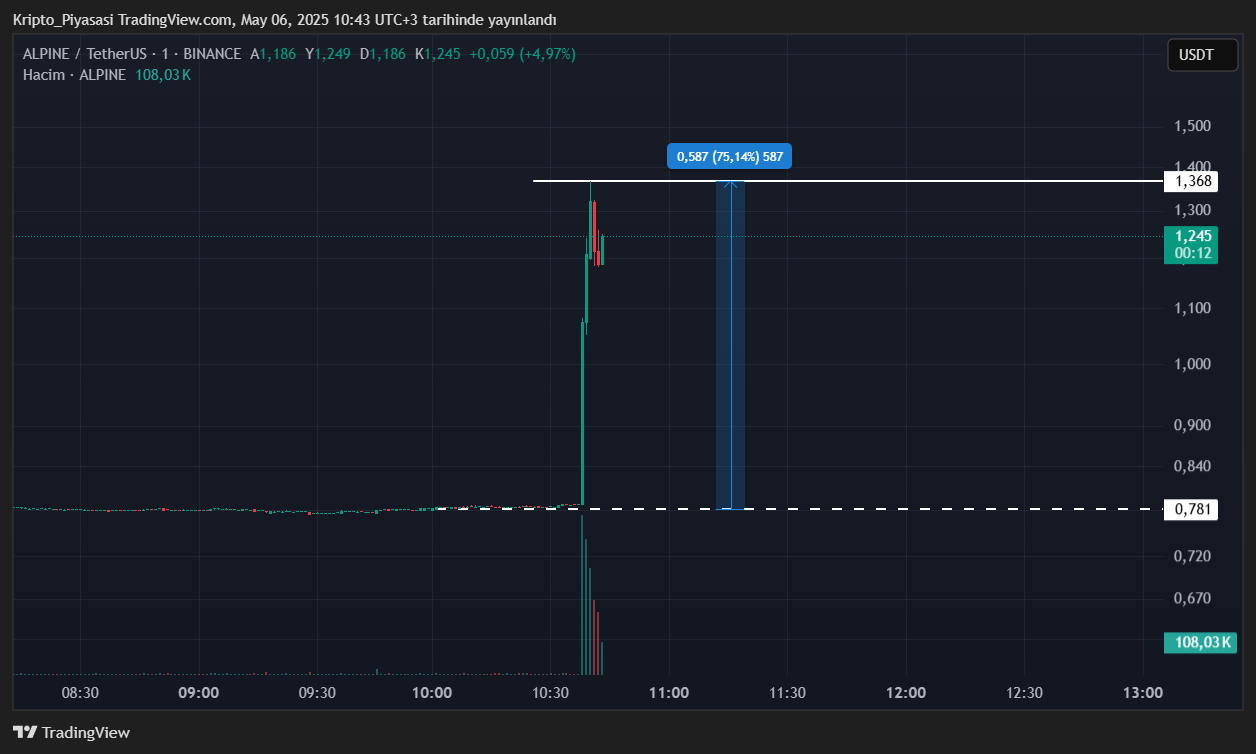
Task: Click the 1,000 price axis label
Action: 1192,365
